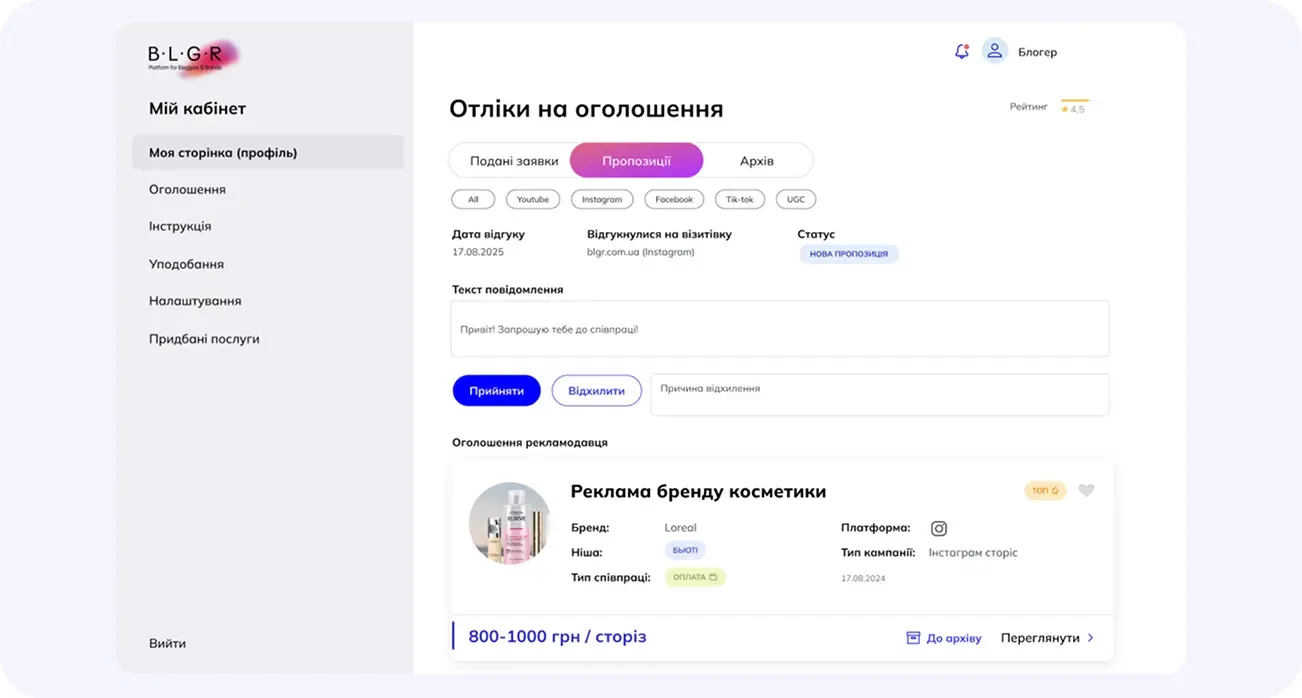Click the notification bell icon
The width and height of the screenshot is (1302, 698).
(x=961, y=51)
